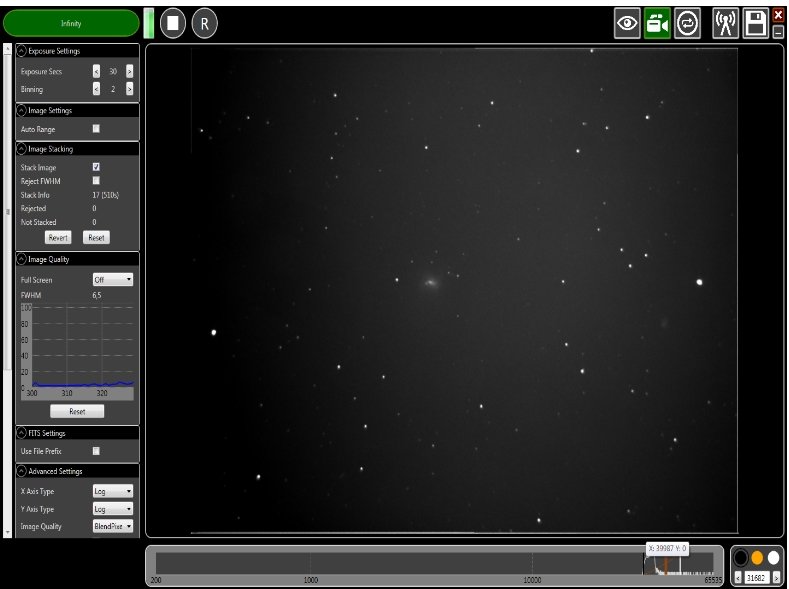Open the Y Axis Type dropdown
The image size is (789, 589).
tap(113, 509)
